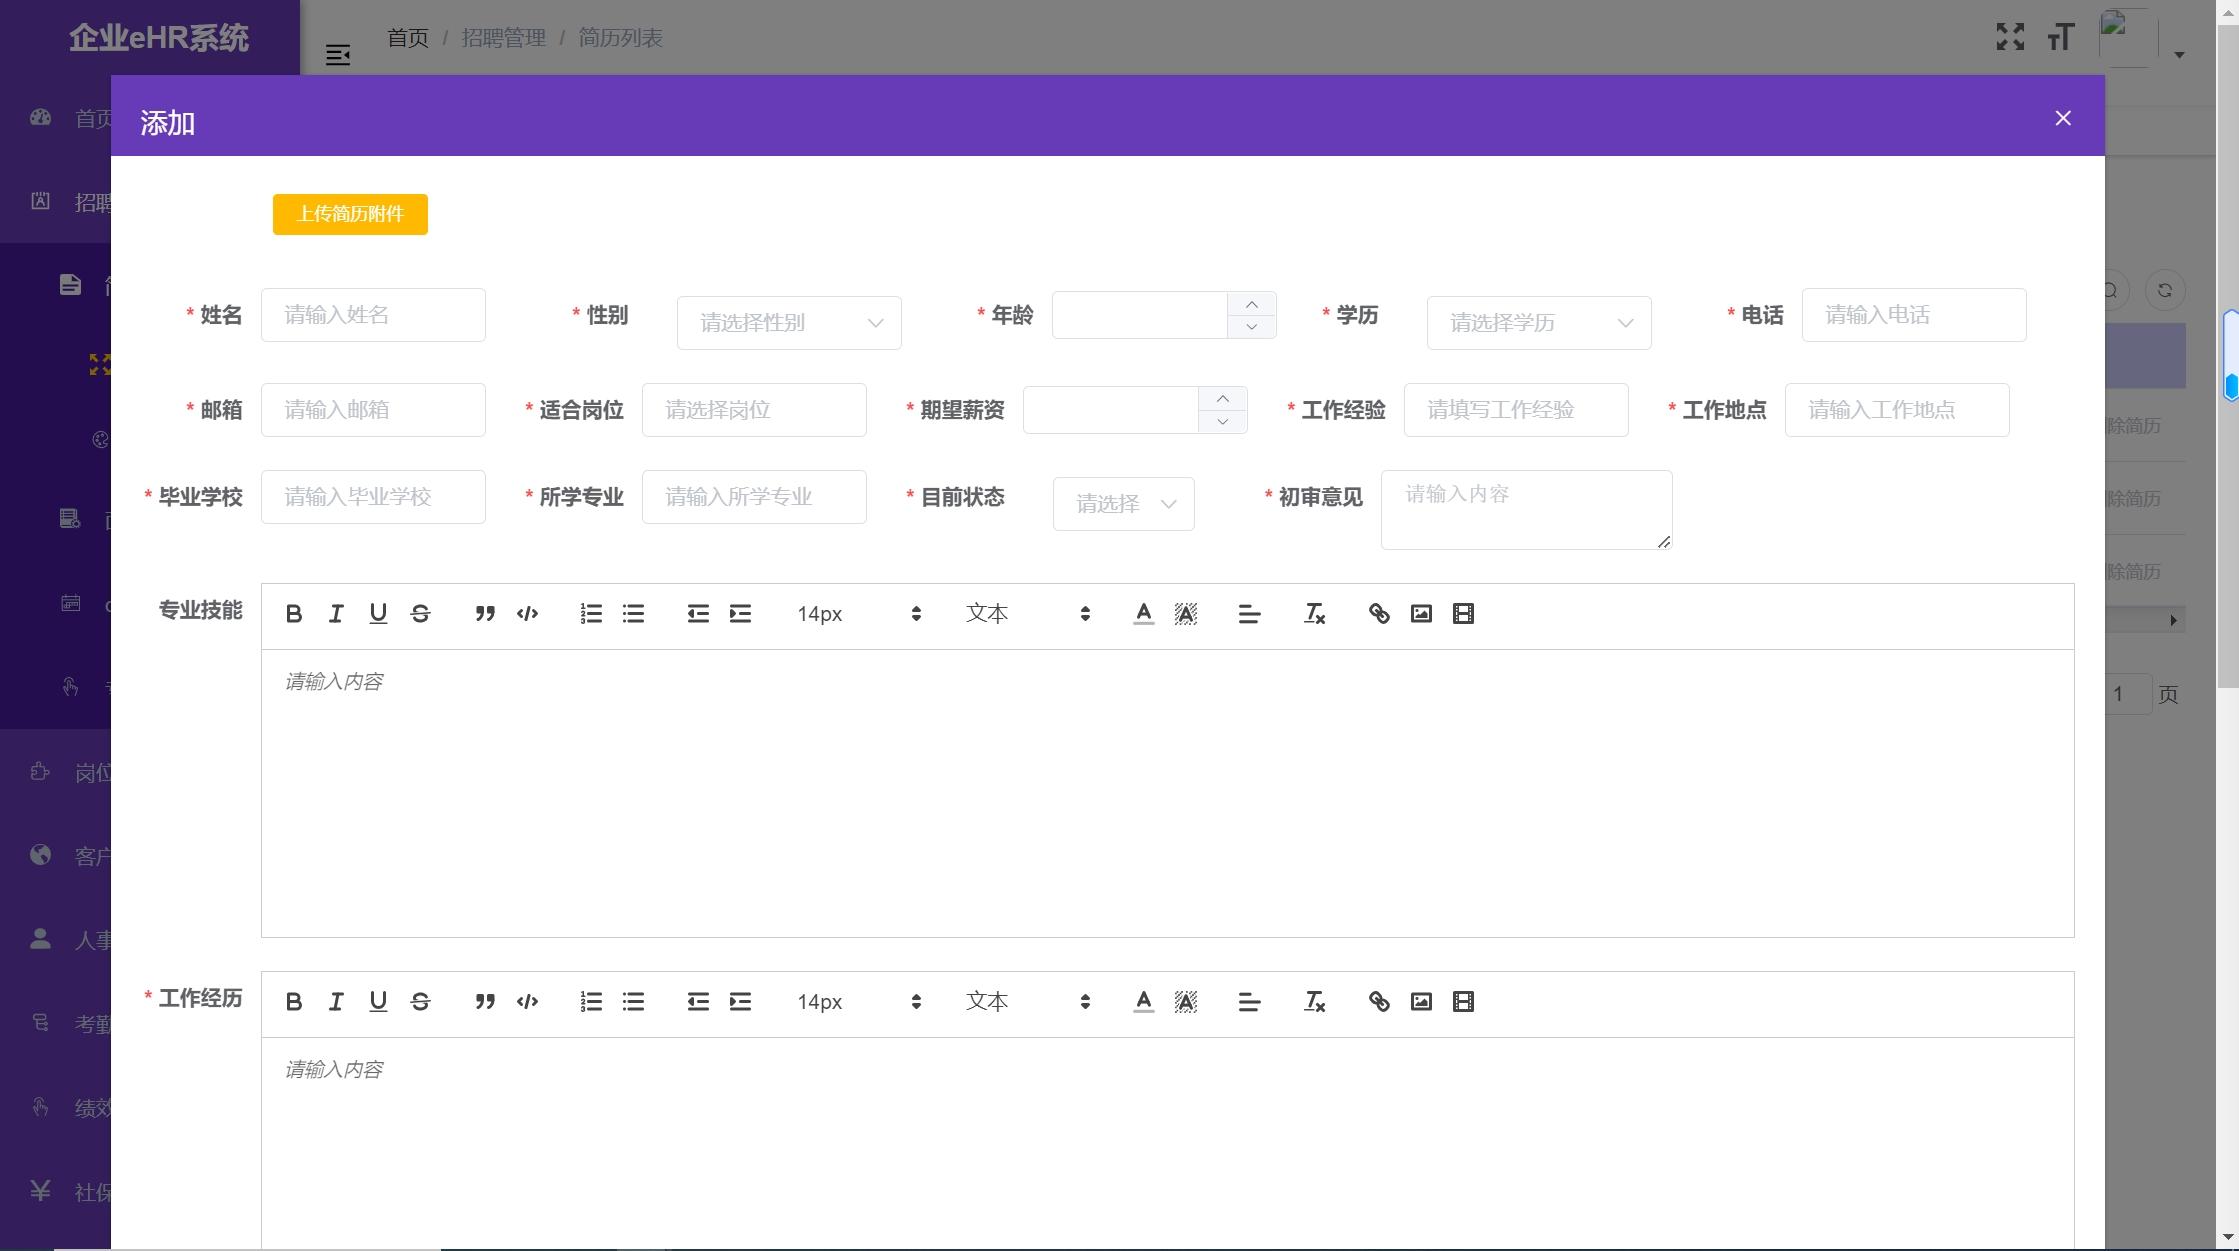Screen dimensions: 2239x1251
Task: Apply underline in 工作经历 editor
Action: point(378,1001)
